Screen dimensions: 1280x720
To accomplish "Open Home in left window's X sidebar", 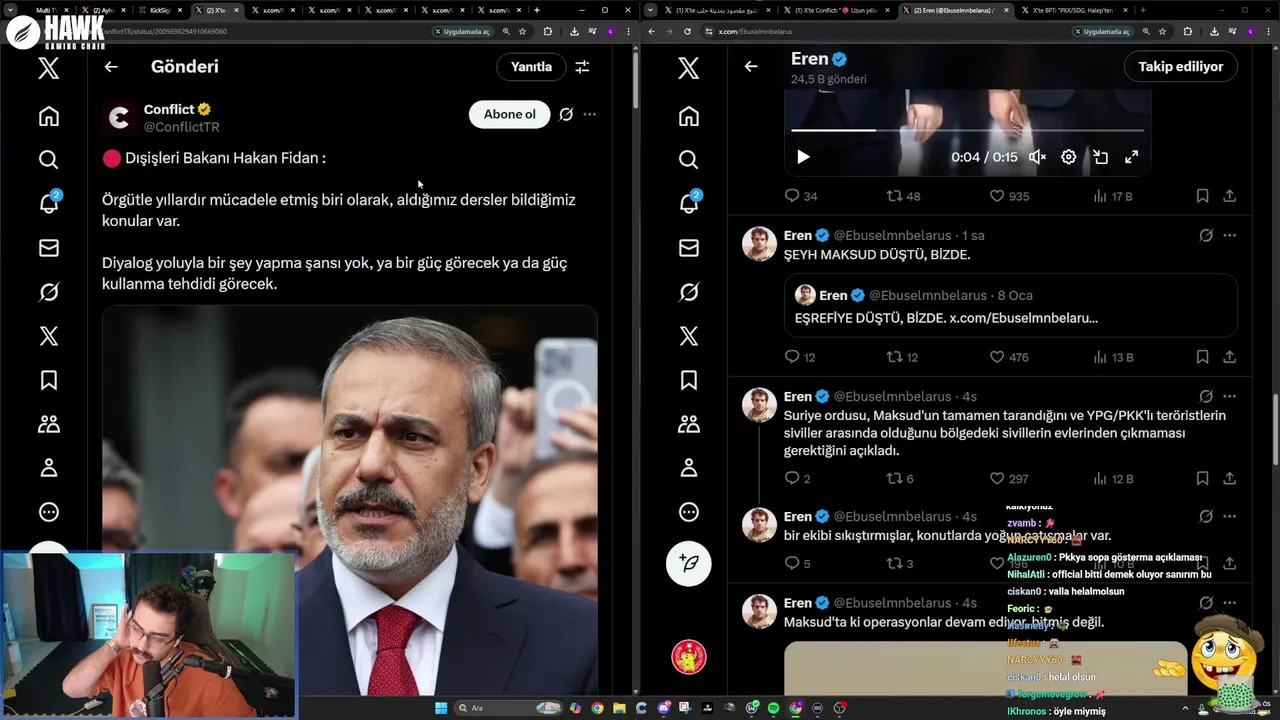I will tap(48, 116).
